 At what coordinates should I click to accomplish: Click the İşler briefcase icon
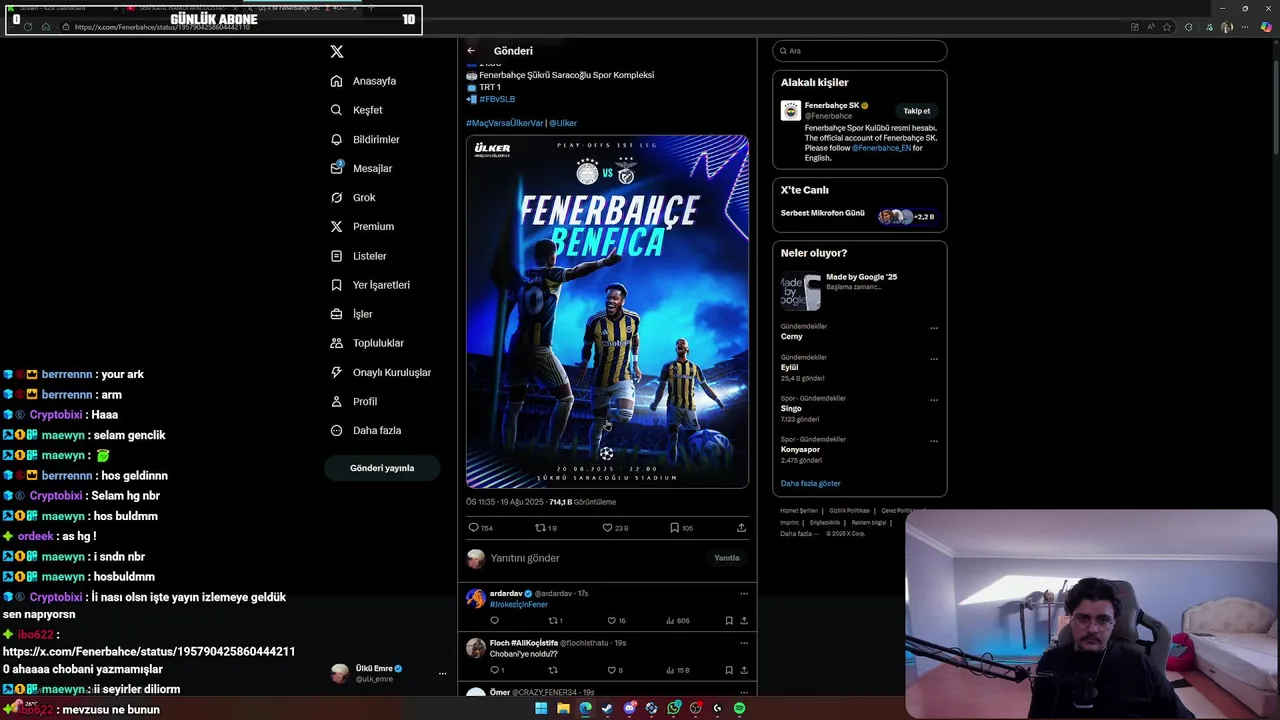(x=337, y=314)
